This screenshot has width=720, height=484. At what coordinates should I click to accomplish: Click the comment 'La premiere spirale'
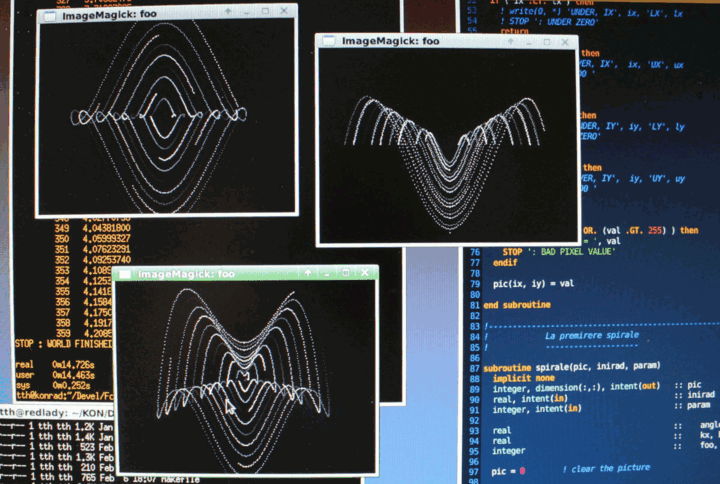click(x=591, y=335)
